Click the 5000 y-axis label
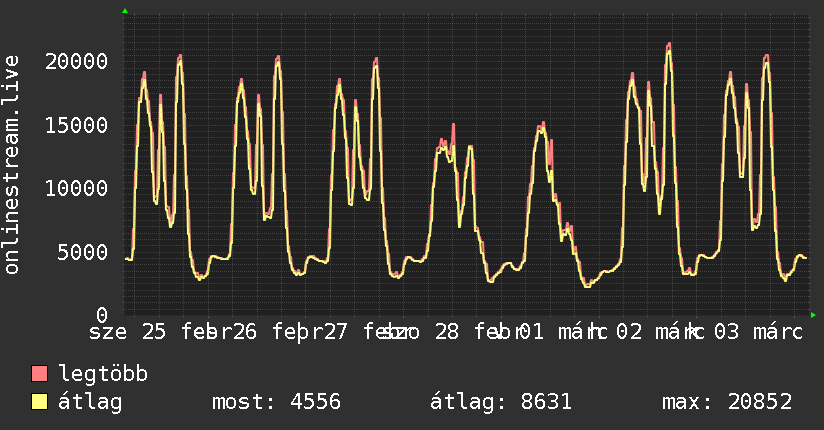The height and width of the screenshot is (430, 824). (83, 252)
